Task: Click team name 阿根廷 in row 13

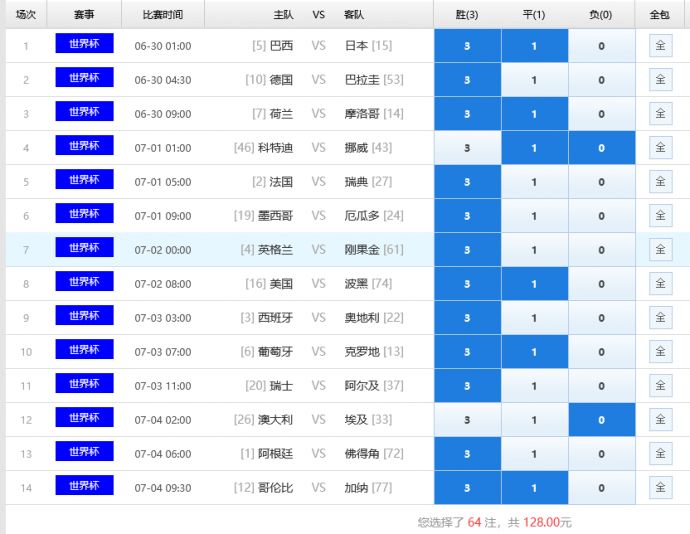Action: pyautogui.click(x=275, y=453)
